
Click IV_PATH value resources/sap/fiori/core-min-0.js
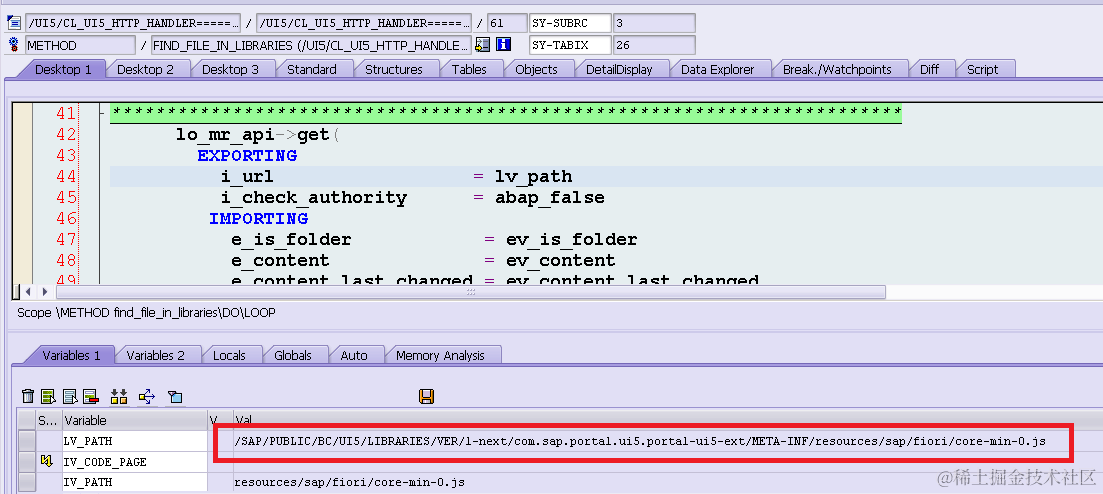pyautogui.click(x=349, y=483)
